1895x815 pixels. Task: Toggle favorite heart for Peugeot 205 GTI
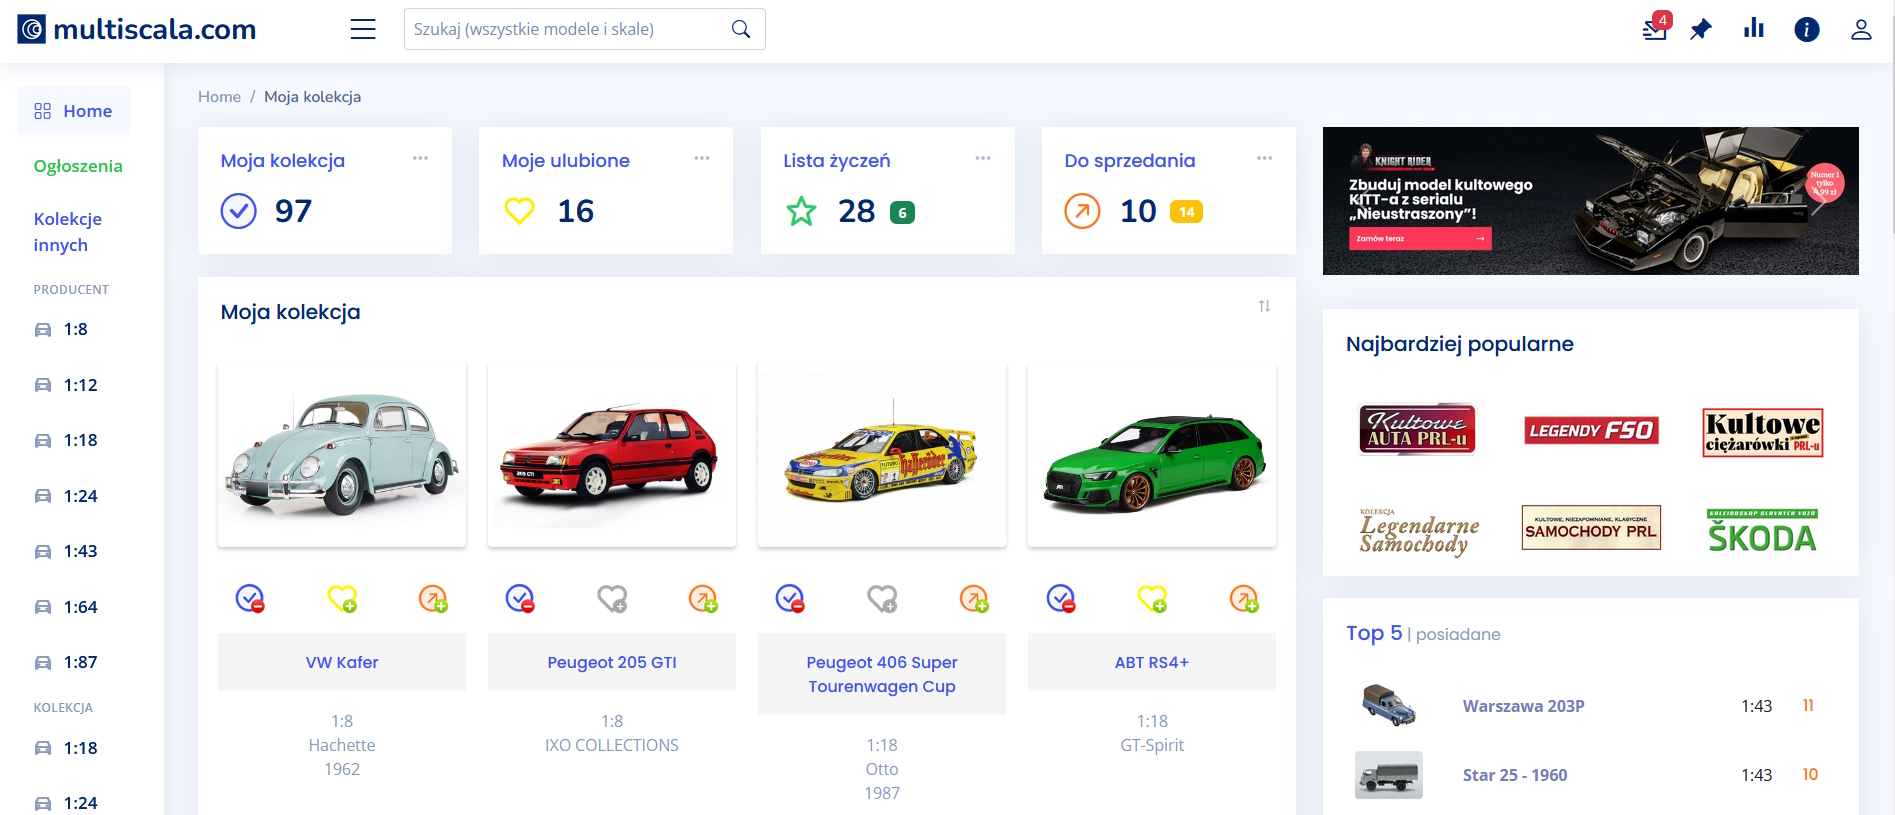tap(612, 599)
